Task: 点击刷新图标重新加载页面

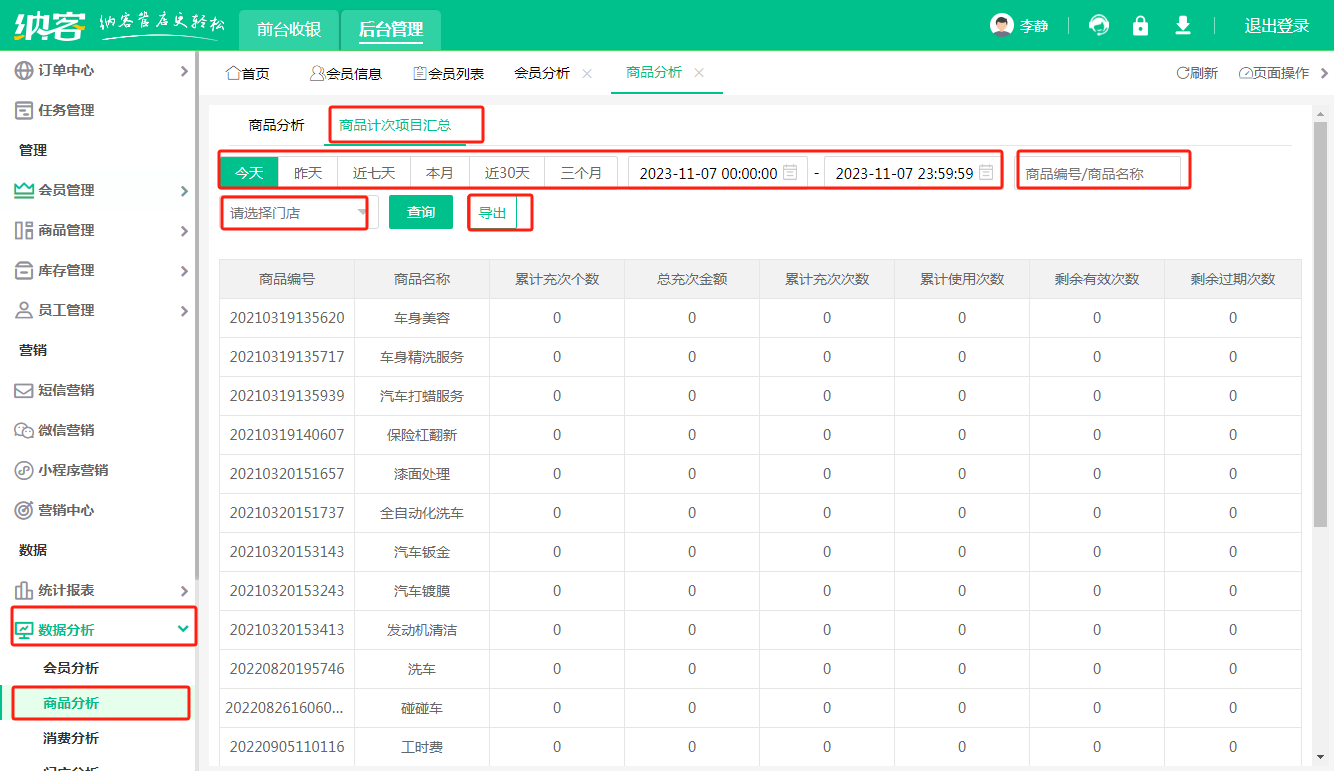Action: pyautogui.click(x=1197, y=72)
